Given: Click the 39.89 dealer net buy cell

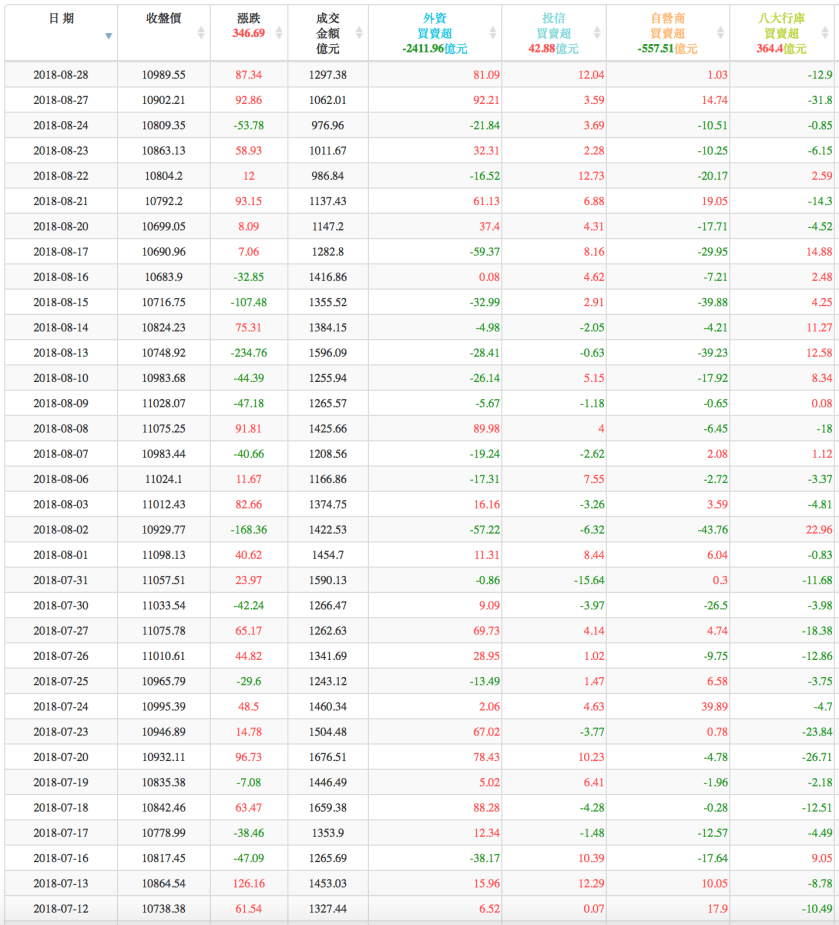Looking at the screenshot, I should click(x=713, y=707).
